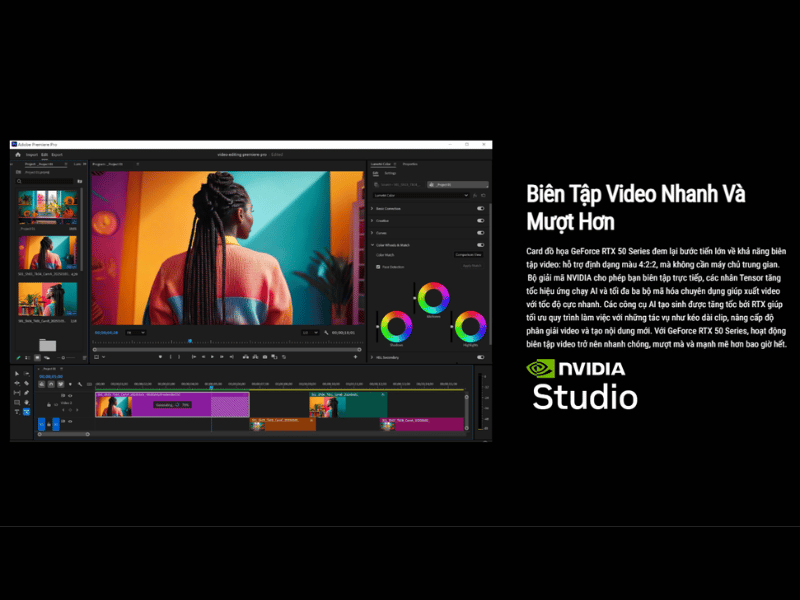Viewport: 800px width, 600px height.
Task: Select the Pen tool in timeline tools
Action: (27, 393)
